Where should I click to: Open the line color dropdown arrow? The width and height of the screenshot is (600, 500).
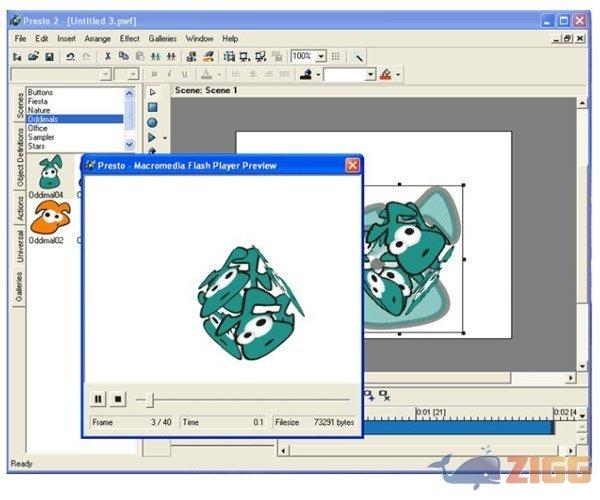click(x=398, y=75)
